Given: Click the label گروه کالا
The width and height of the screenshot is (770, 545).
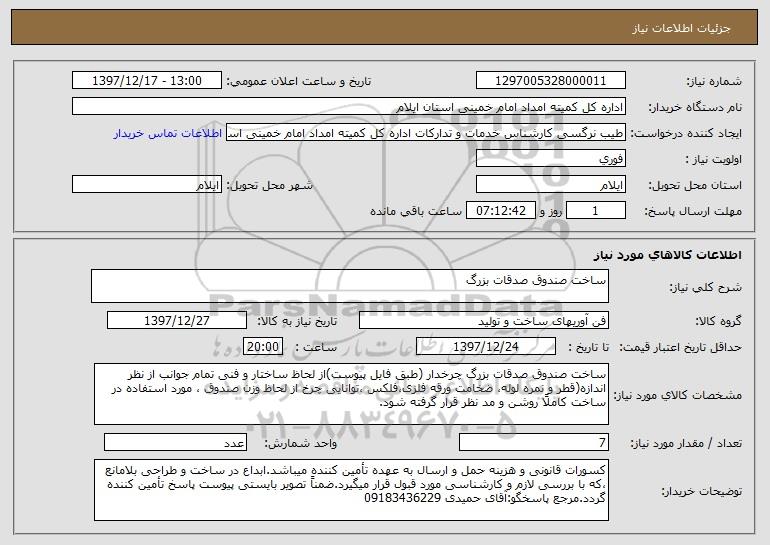Looking at the screenshot, I should pyautogui.click(x=718, y=322).
